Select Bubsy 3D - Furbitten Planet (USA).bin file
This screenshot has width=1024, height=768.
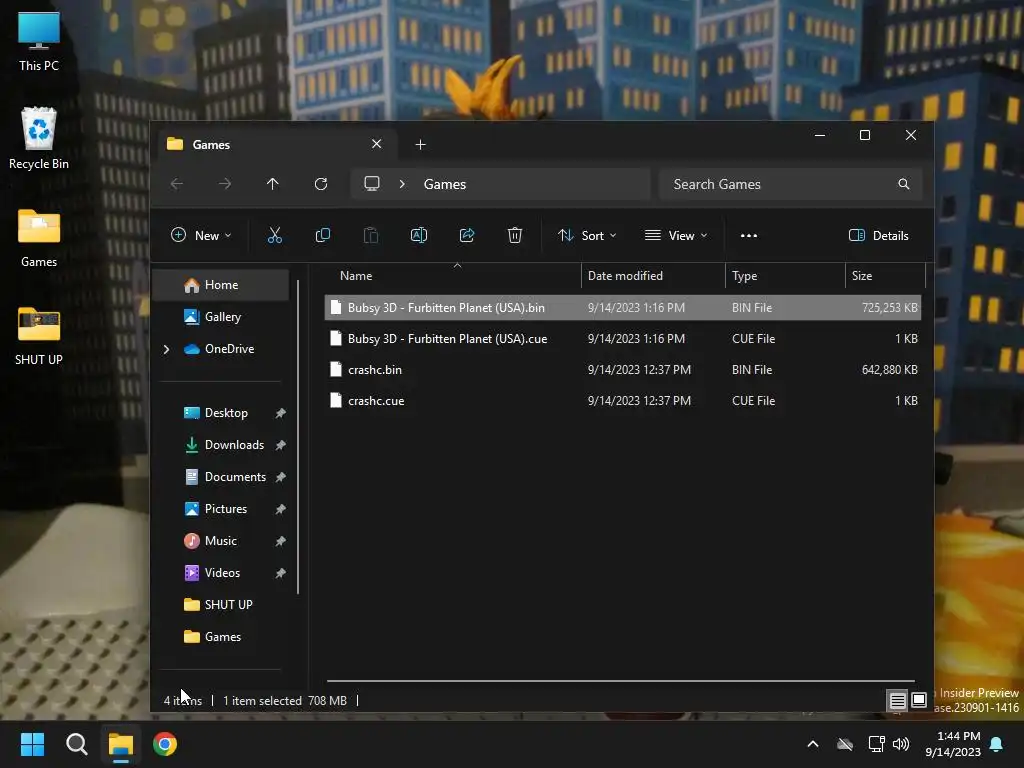click(622, 308)
